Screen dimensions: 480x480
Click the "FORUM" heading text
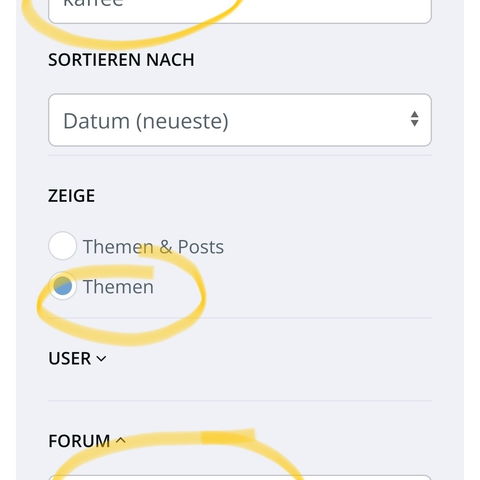click(79, 441)
